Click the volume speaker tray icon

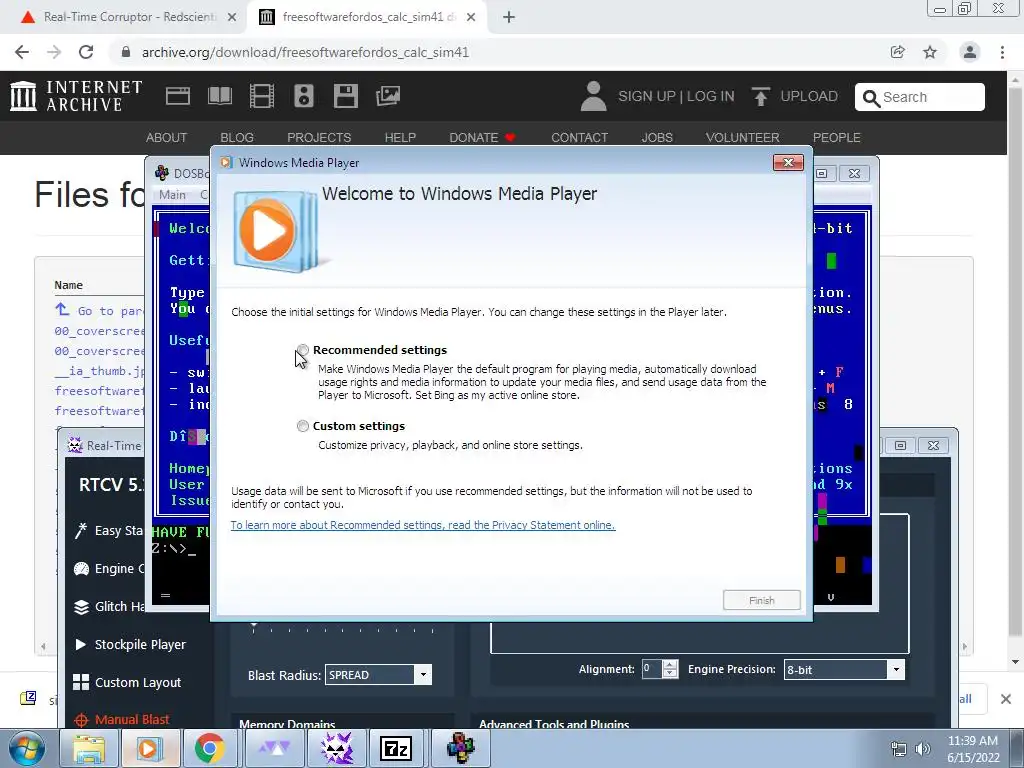tap(923, 749)
